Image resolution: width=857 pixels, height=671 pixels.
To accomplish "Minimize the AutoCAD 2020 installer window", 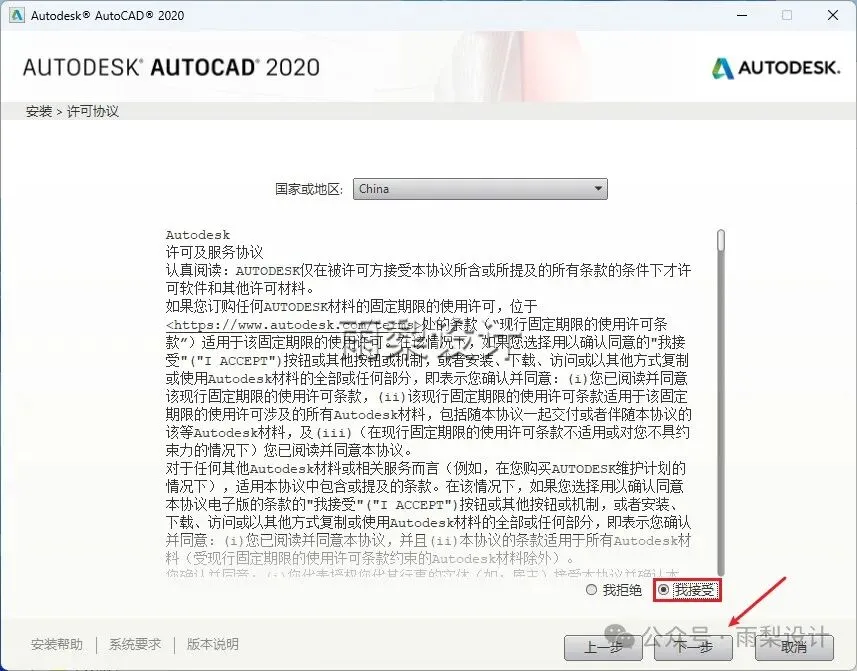I will [742, 15].
